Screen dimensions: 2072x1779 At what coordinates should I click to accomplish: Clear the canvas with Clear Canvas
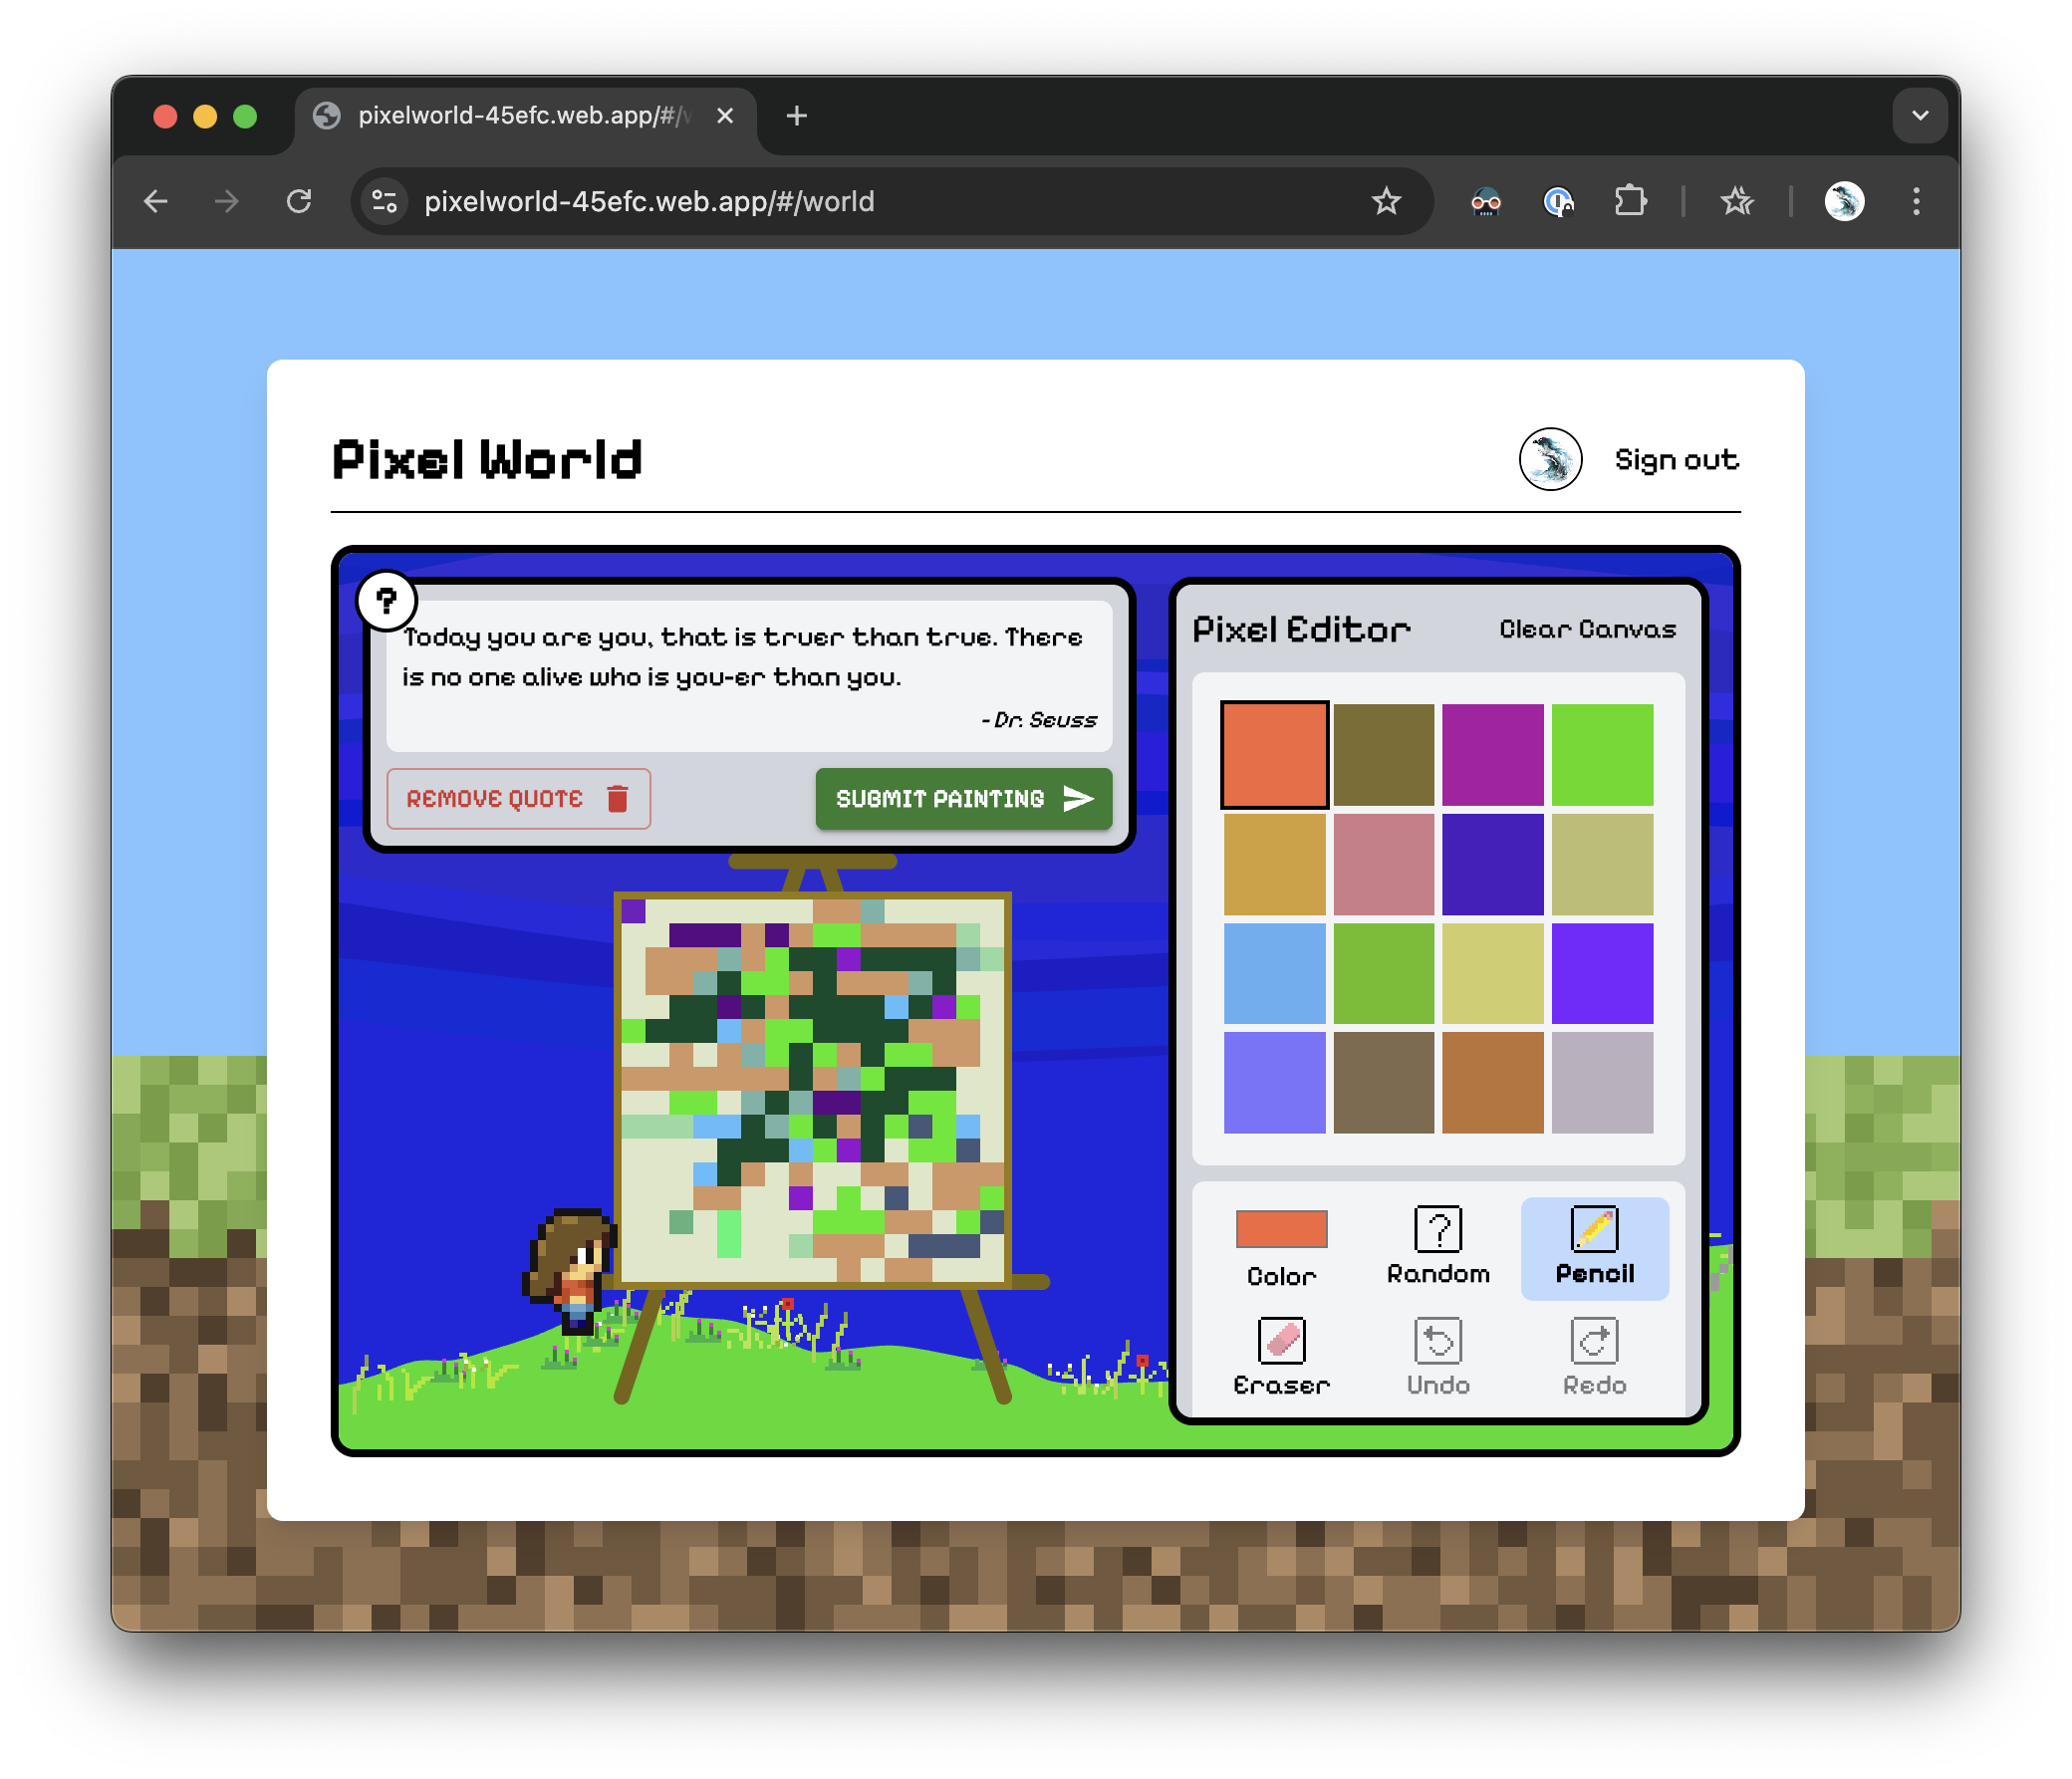[1588, 629]
